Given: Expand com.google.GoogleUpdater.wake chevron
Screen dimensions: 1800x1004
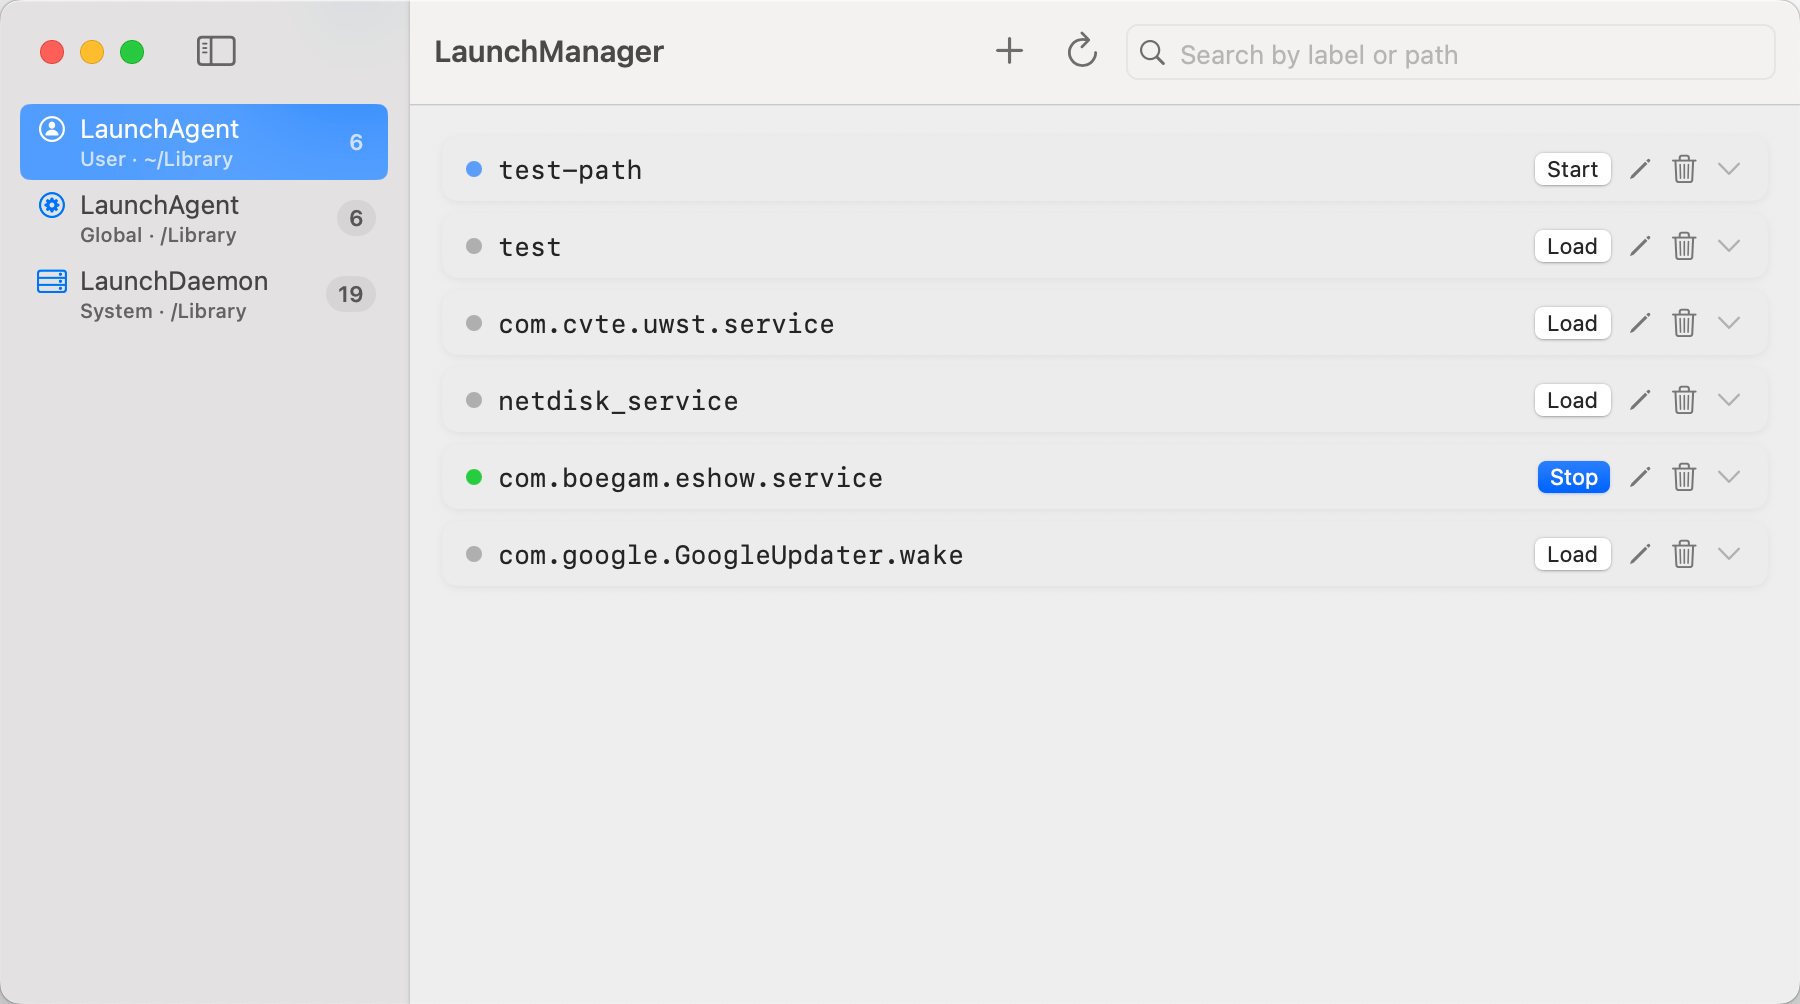Looking at the screenshot, I should point(1729,554).
